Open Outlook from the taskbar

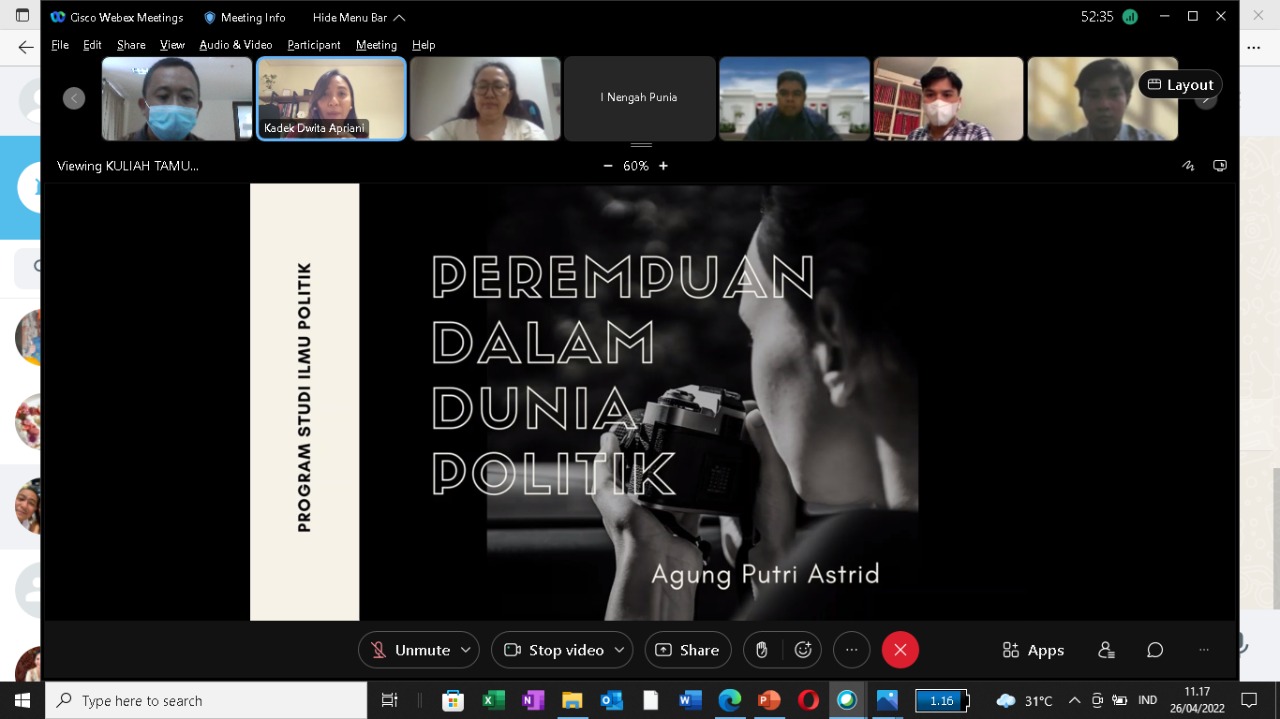pos(611,701)
